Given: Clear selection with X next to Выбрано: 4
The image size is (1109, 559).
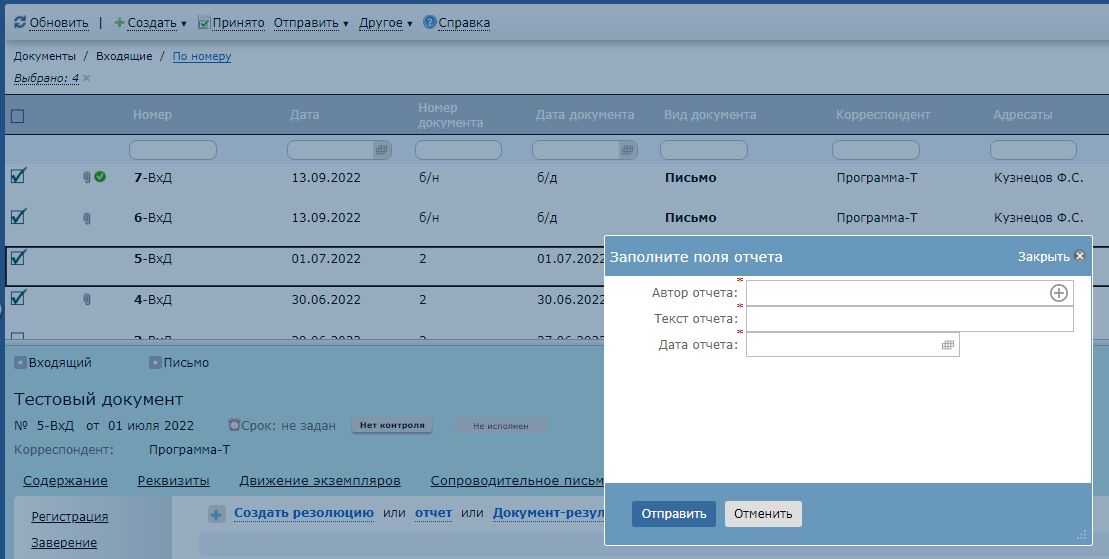Looking at the screenshot, I should [x=86, y=79].
